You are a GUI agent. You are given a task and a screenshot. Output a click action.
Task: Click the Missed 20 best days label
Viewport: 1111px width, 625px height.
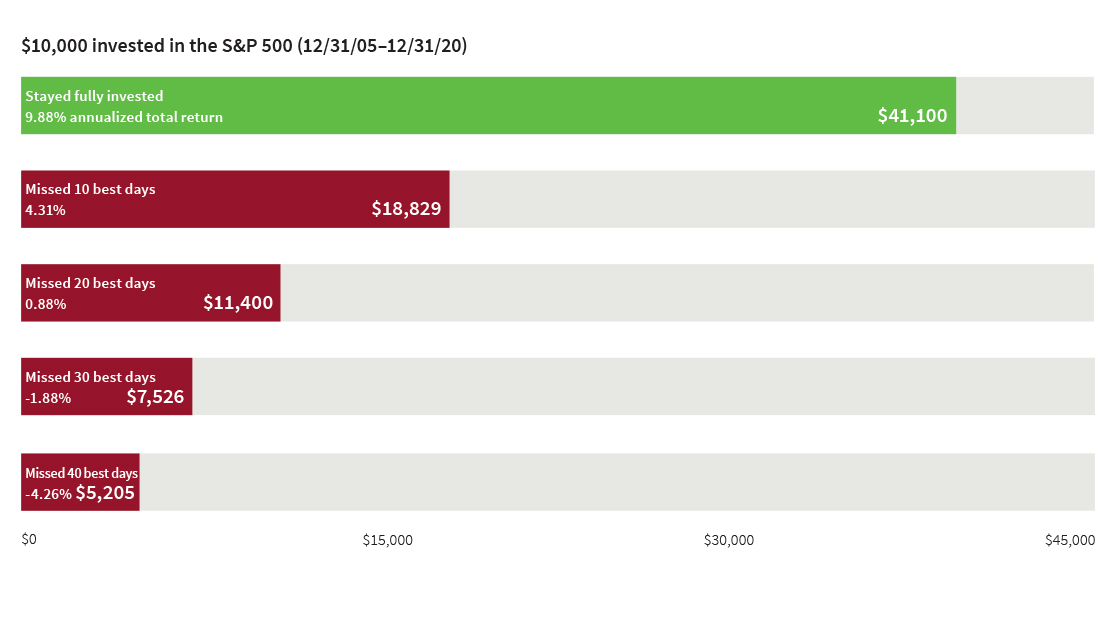point(90,283)
